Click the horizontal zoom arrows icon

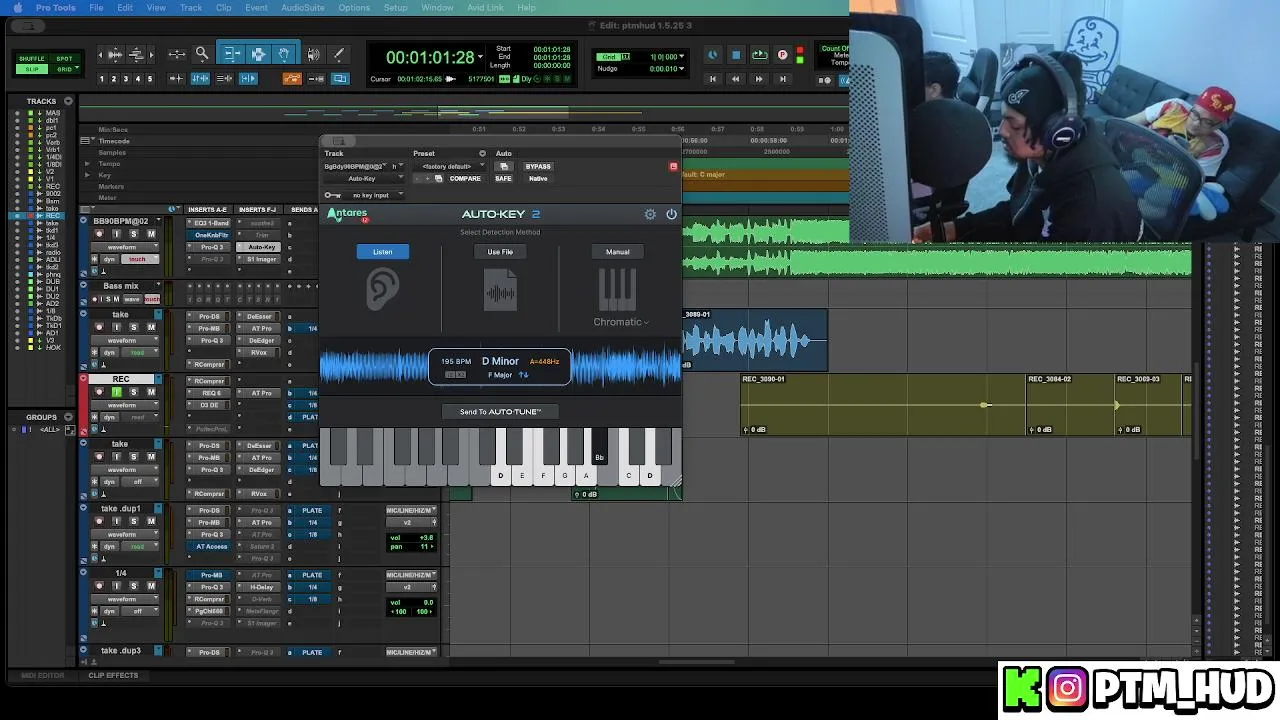177,54
